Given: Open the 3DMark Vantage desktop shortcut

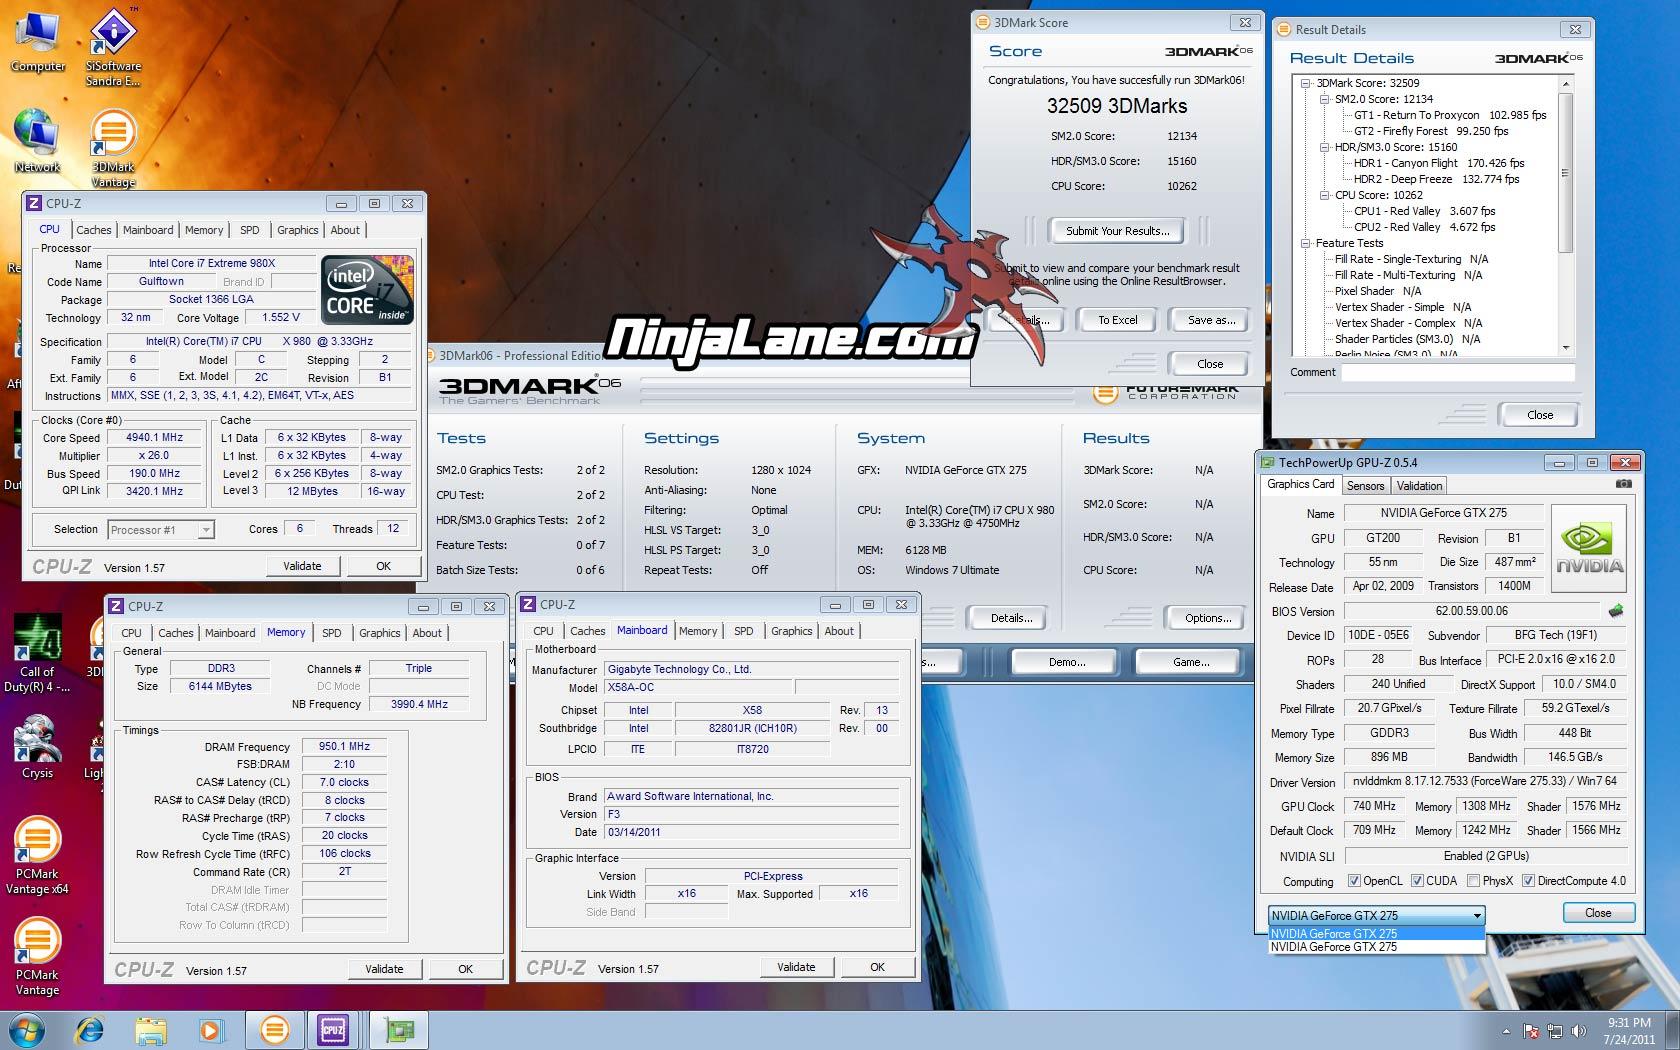Looking at the screenshot, I should [113, 148].
